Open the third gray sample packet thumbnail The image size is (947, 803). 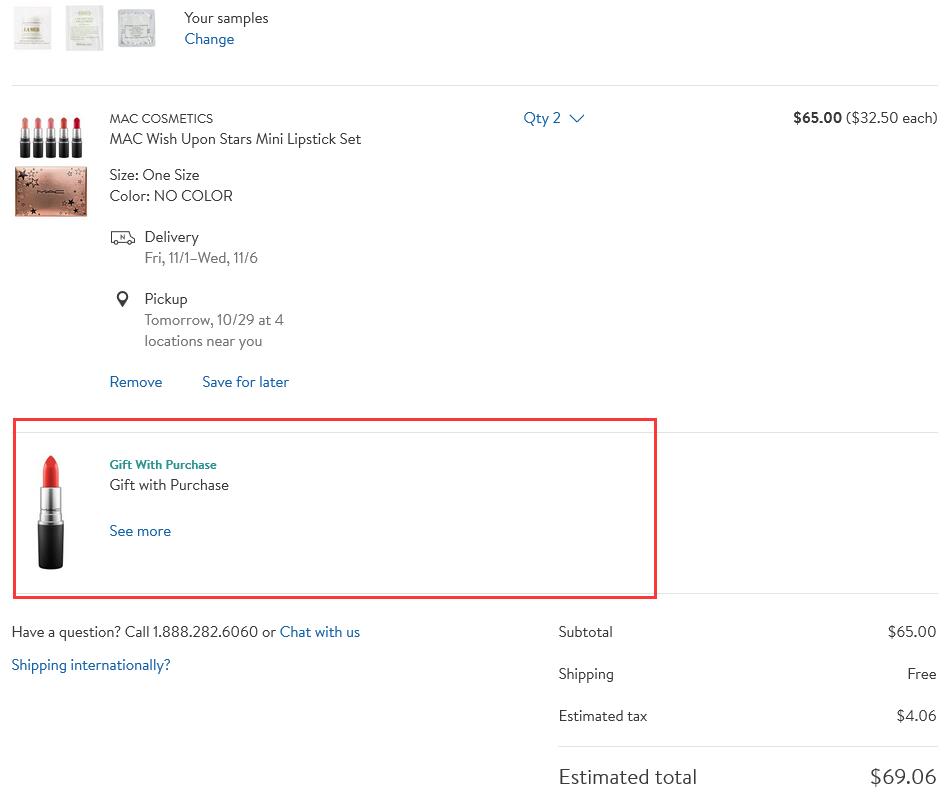pyautogui.click(x=136, y=28)
